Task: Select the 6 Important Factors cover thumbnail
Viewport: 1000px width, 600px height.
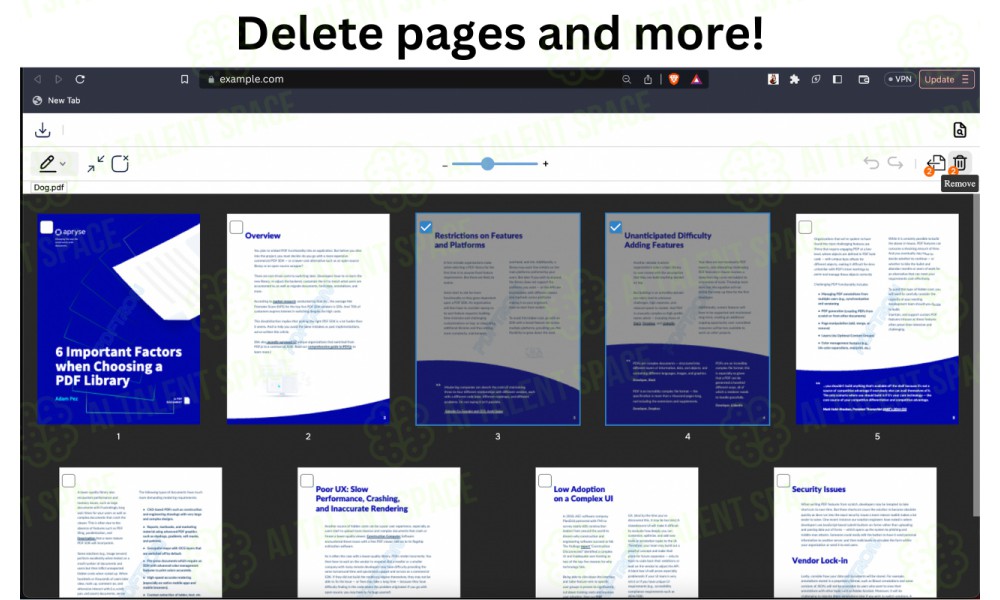Action: [x=119, y=319]
